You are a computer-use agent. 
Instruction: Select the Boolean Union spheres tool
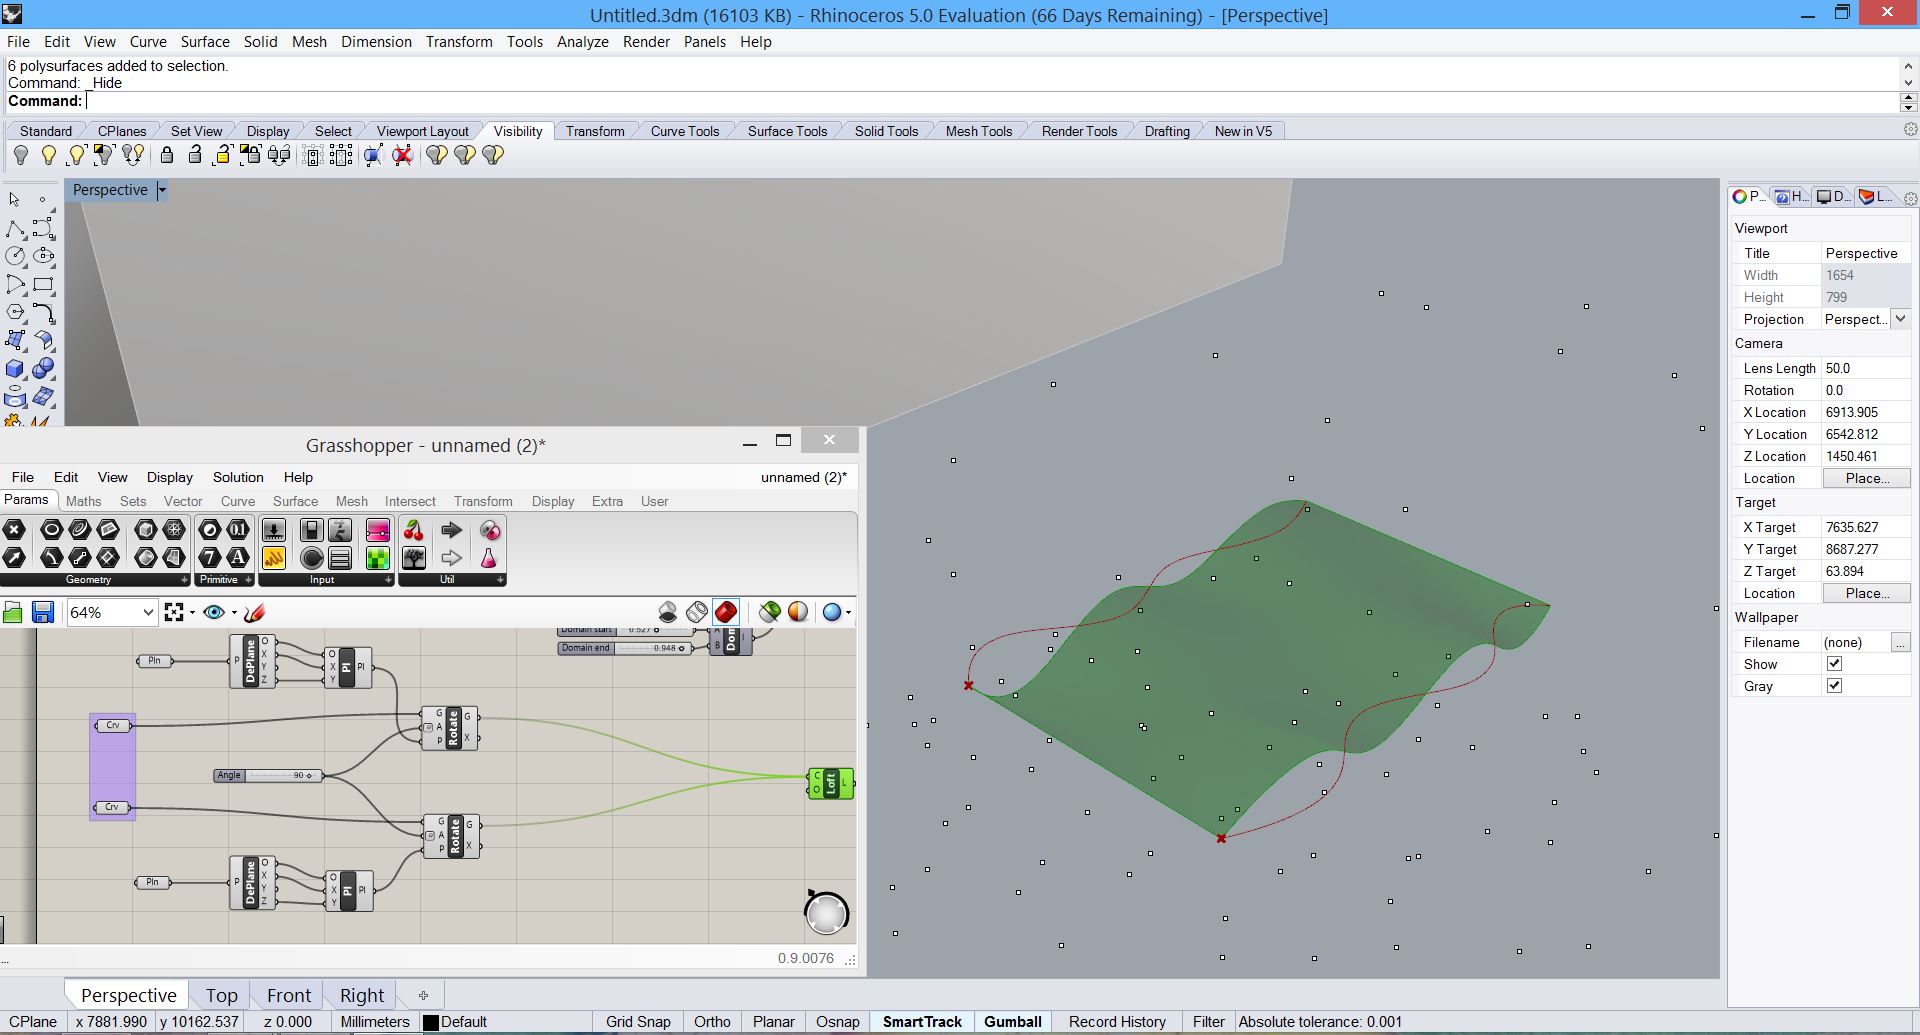(43, 369)
